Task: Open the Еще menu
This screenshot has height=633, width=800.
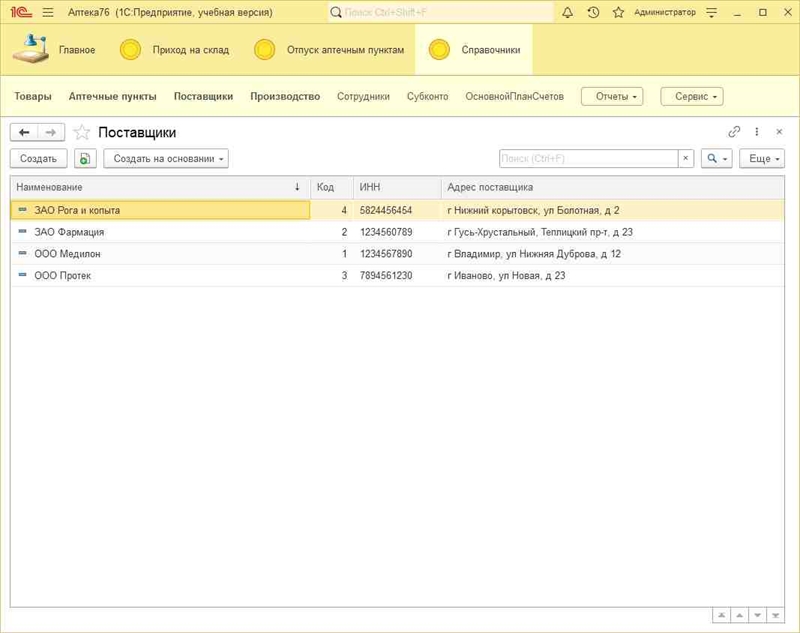Action: (762, 159)
